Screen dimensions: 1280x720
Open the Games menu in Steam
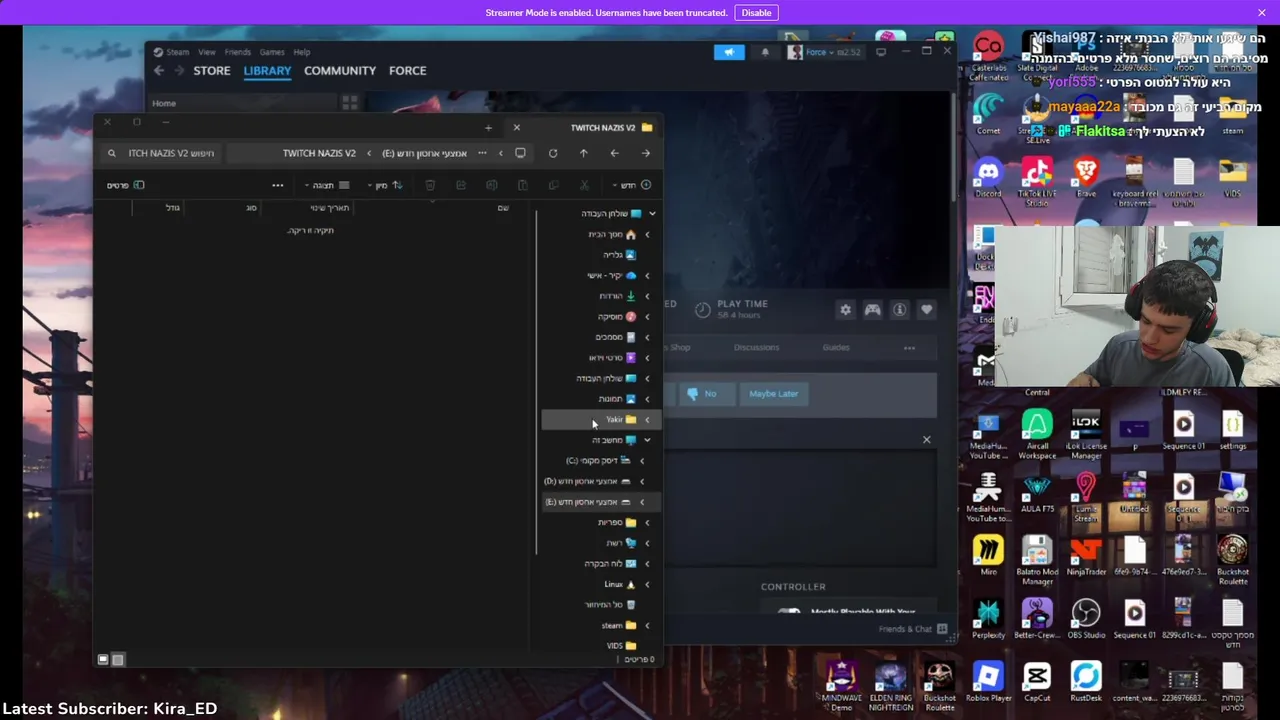[272, 52]
